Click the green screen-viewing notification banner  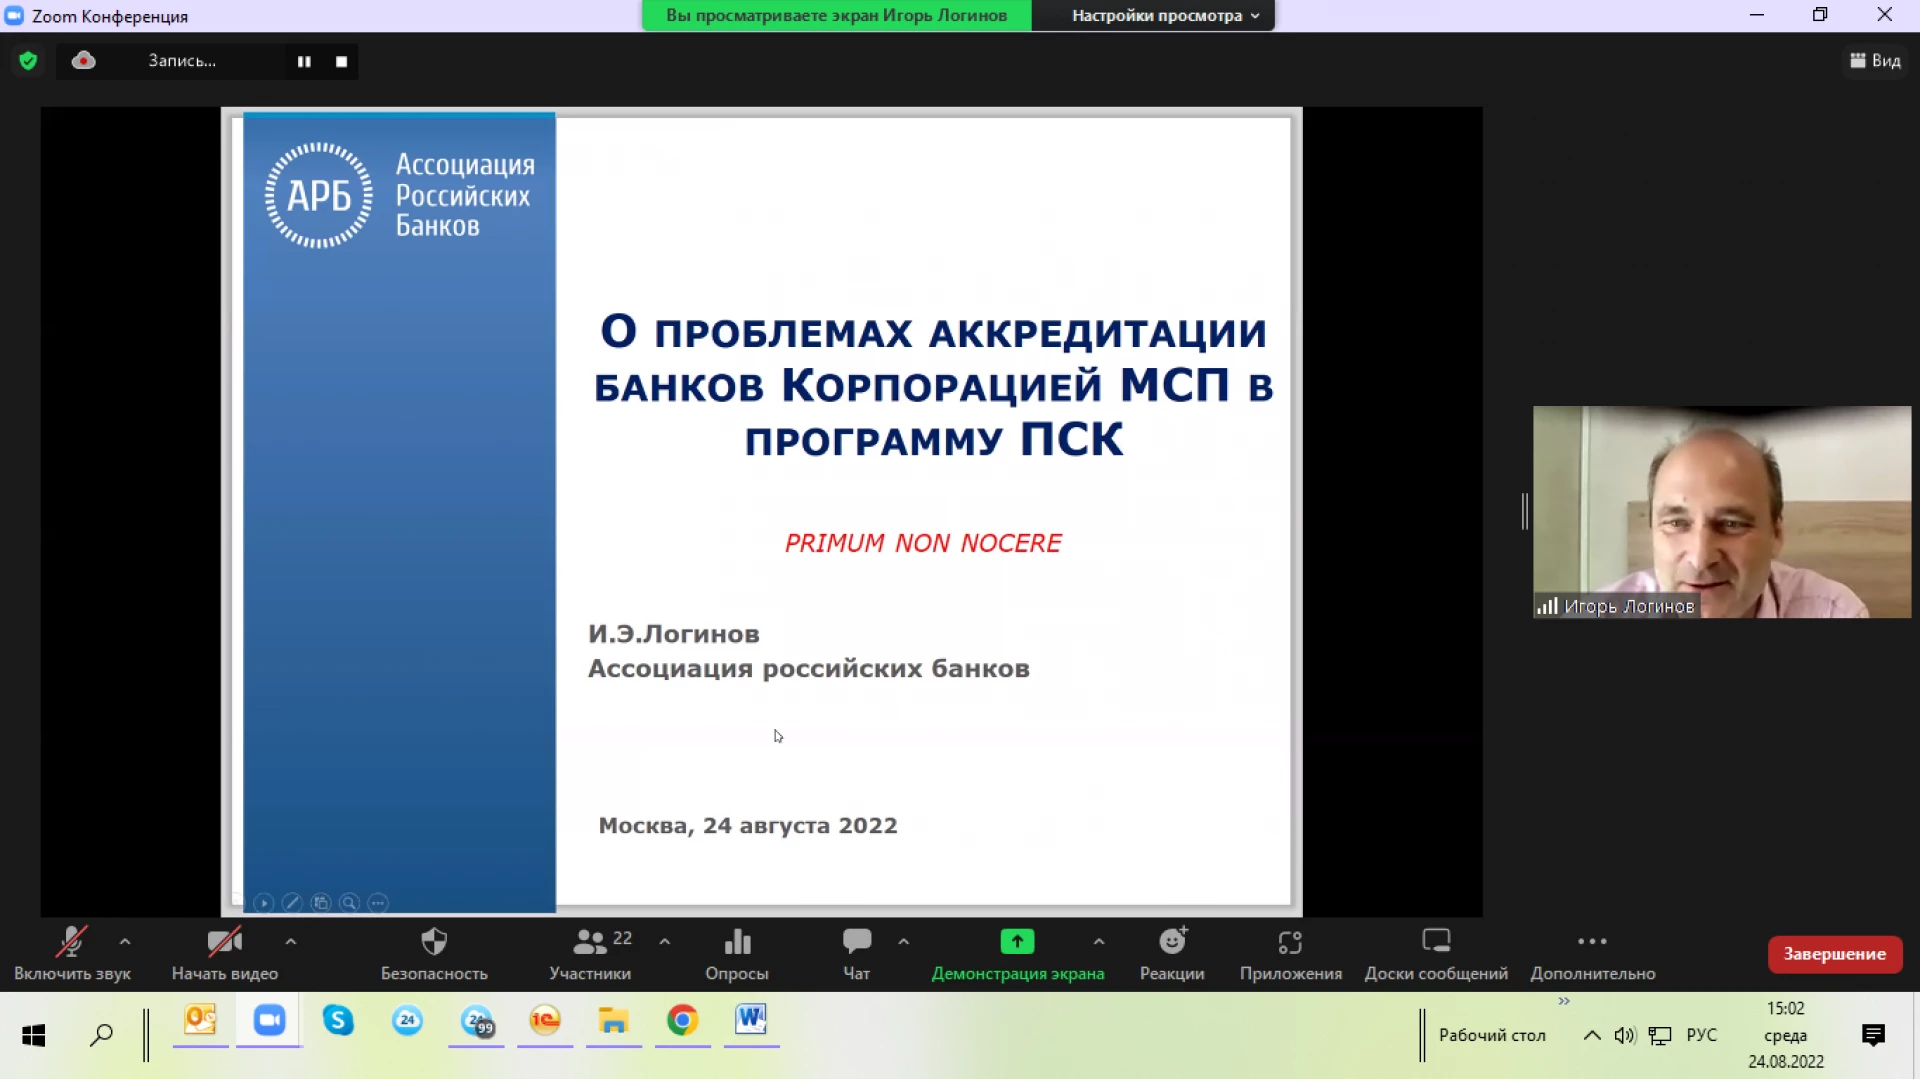[x=837, y=15]
